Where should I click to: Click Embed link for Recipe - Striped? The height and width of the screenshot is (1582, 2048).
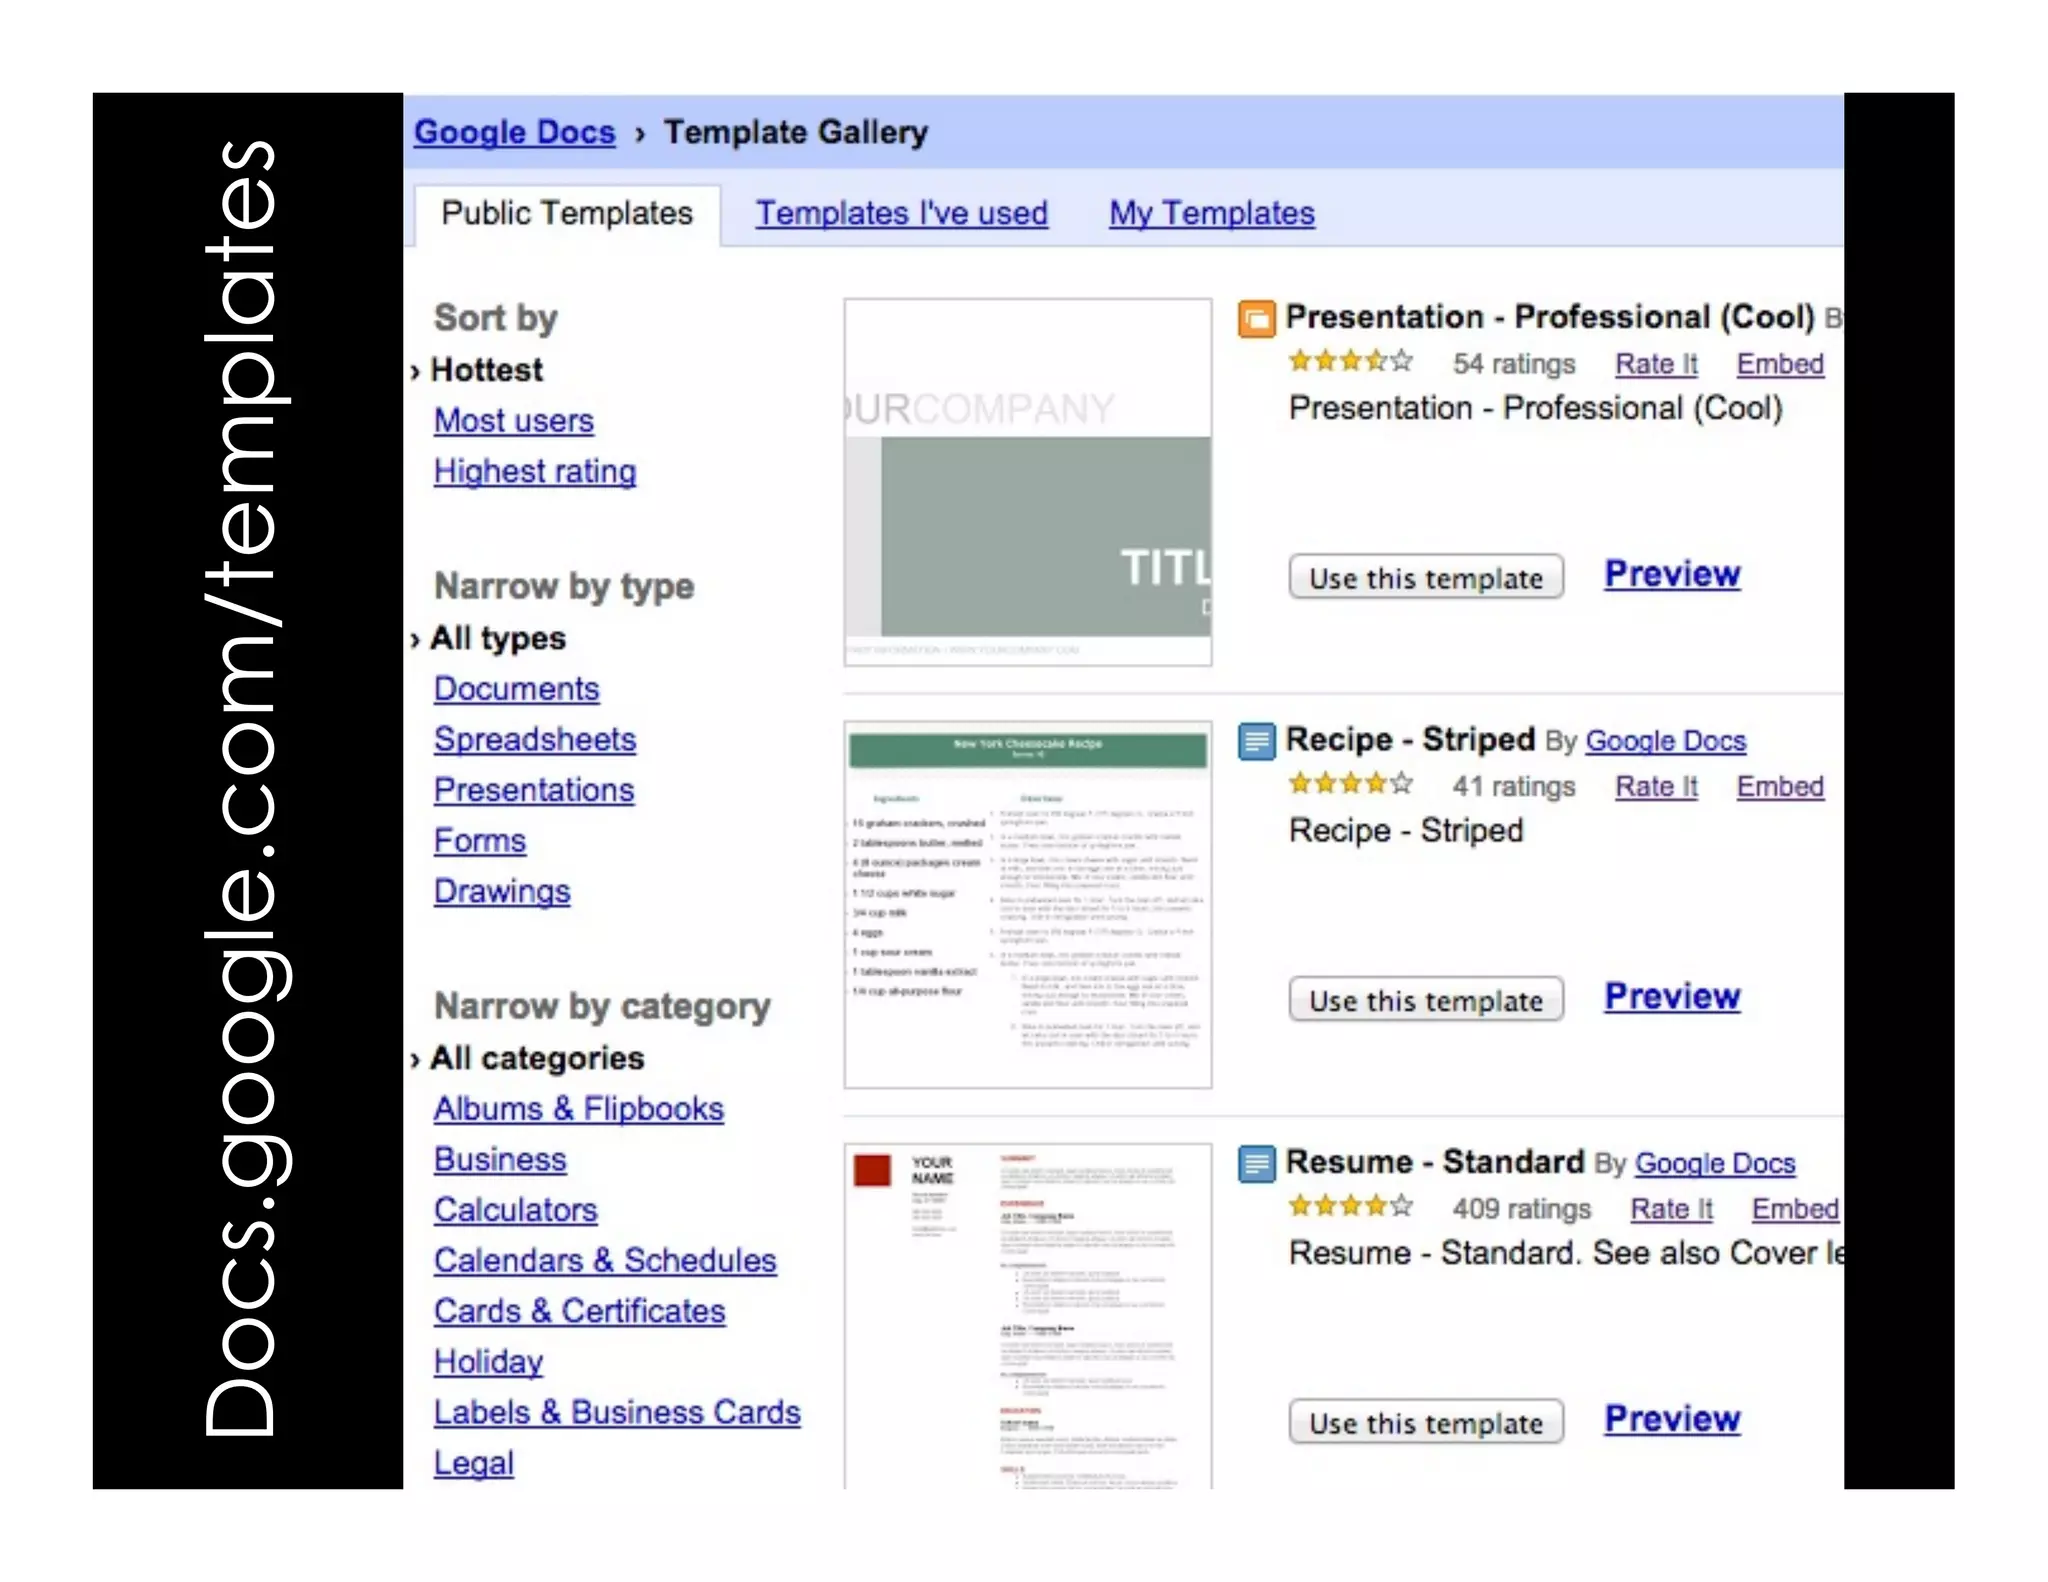[1779, 787]
